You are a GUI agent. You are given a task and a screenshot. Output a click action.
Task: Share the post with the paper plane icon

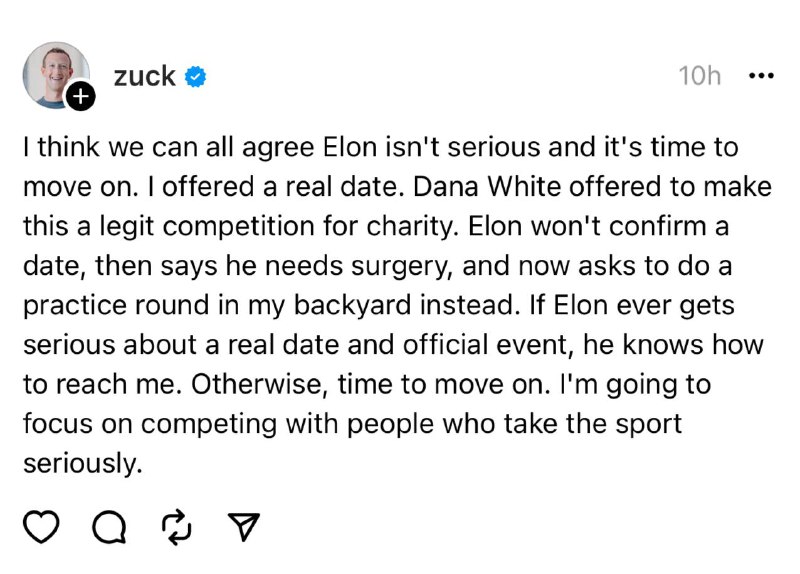pos(244,525)
